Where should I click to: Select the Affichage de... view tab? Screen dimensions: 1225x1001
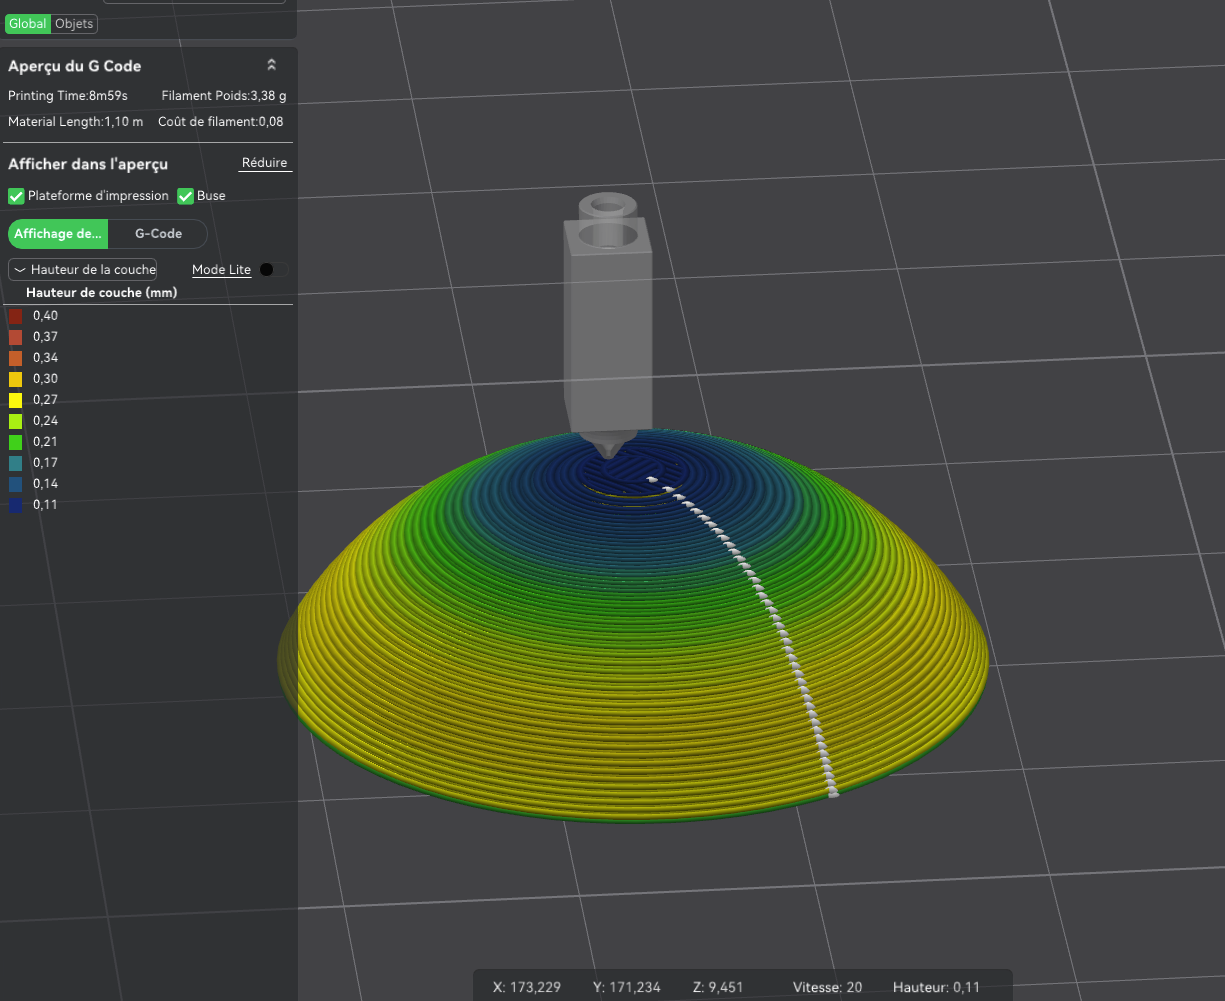tap(58, 234)
